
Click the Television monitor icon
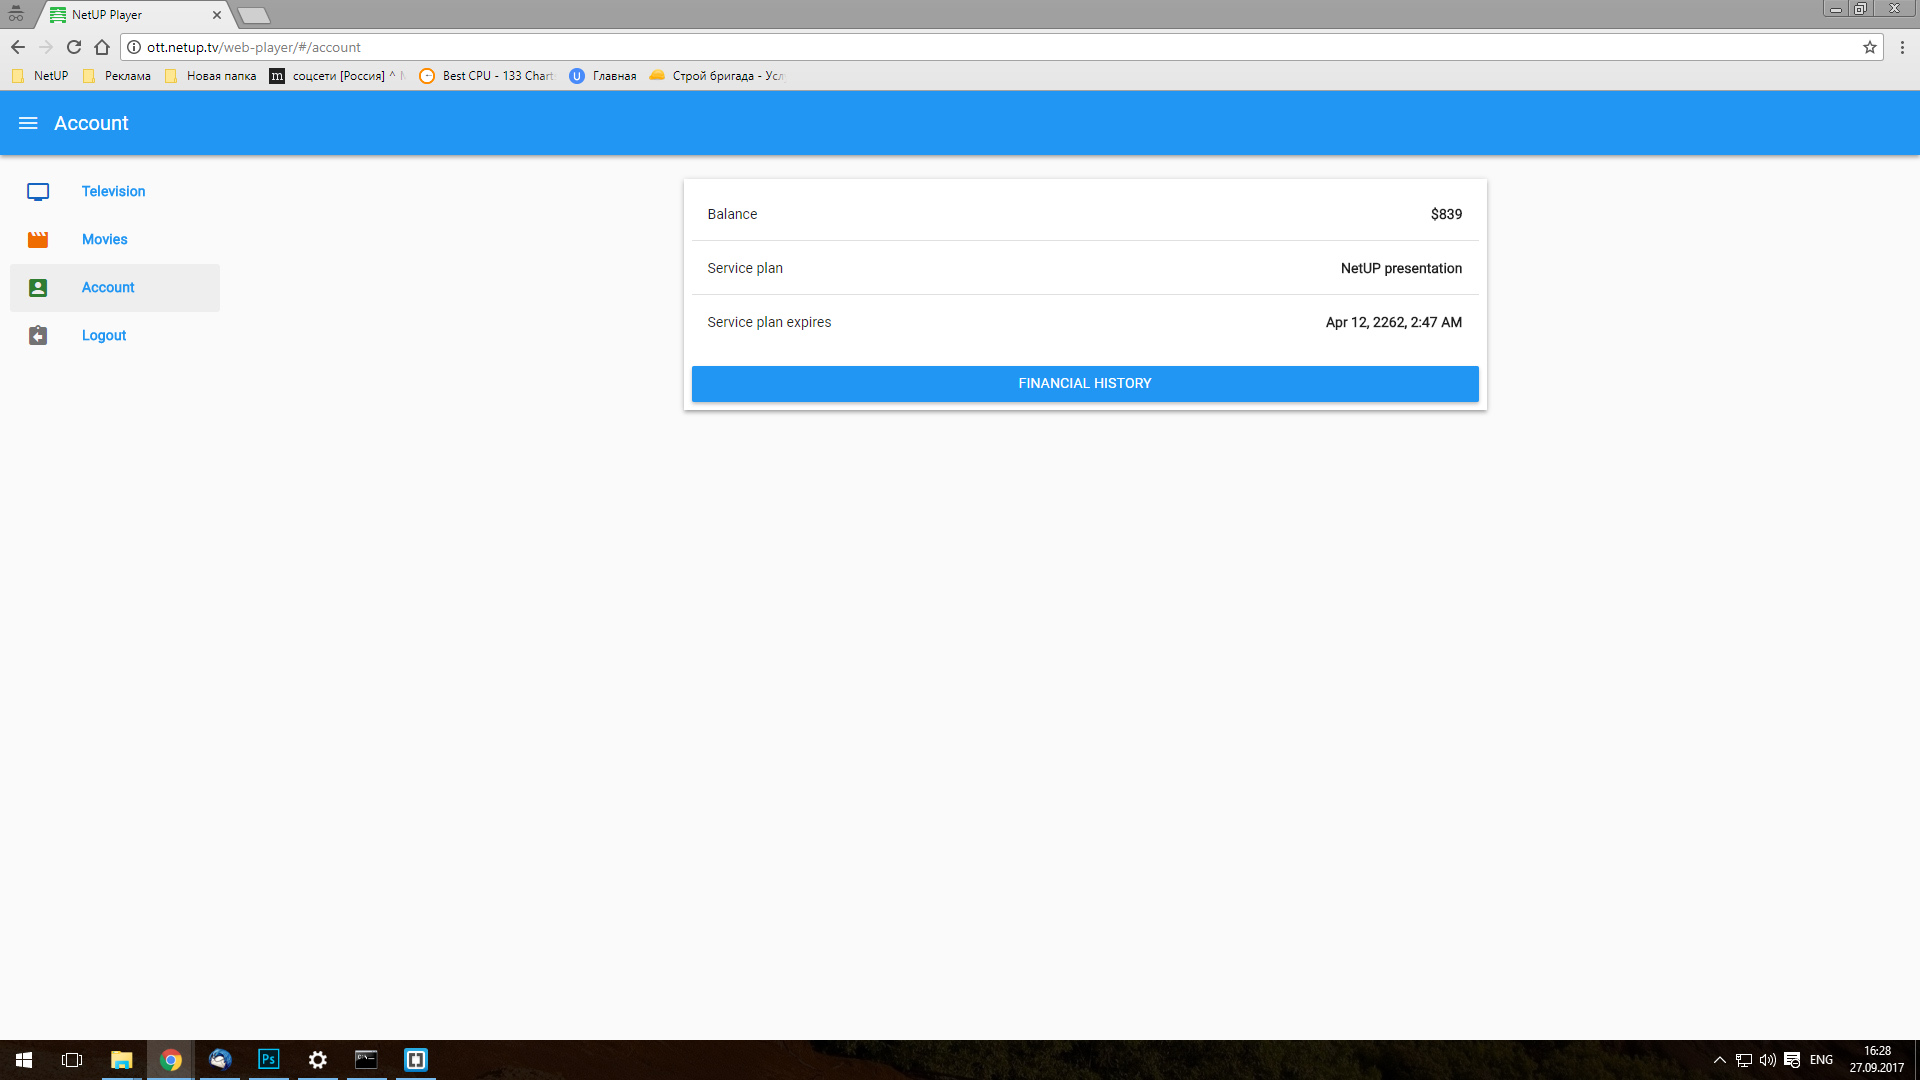click(x=38, y=191)
